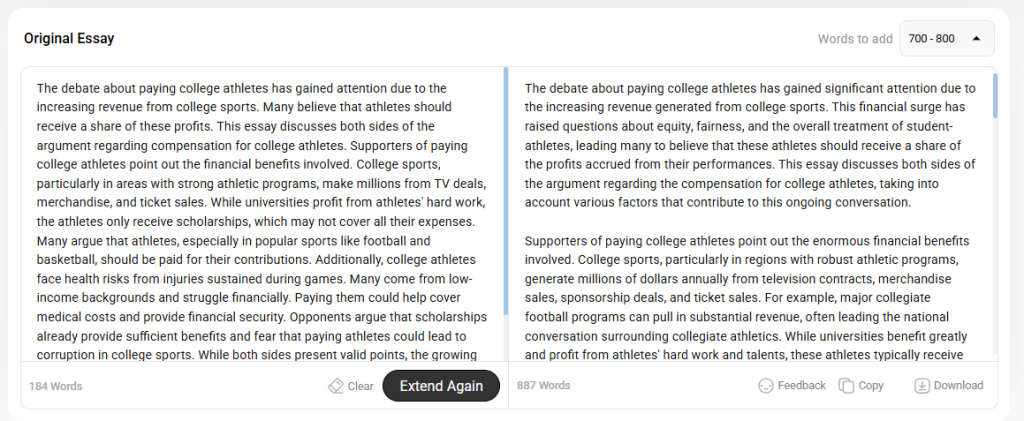Click the Download text label

(958, 385)
